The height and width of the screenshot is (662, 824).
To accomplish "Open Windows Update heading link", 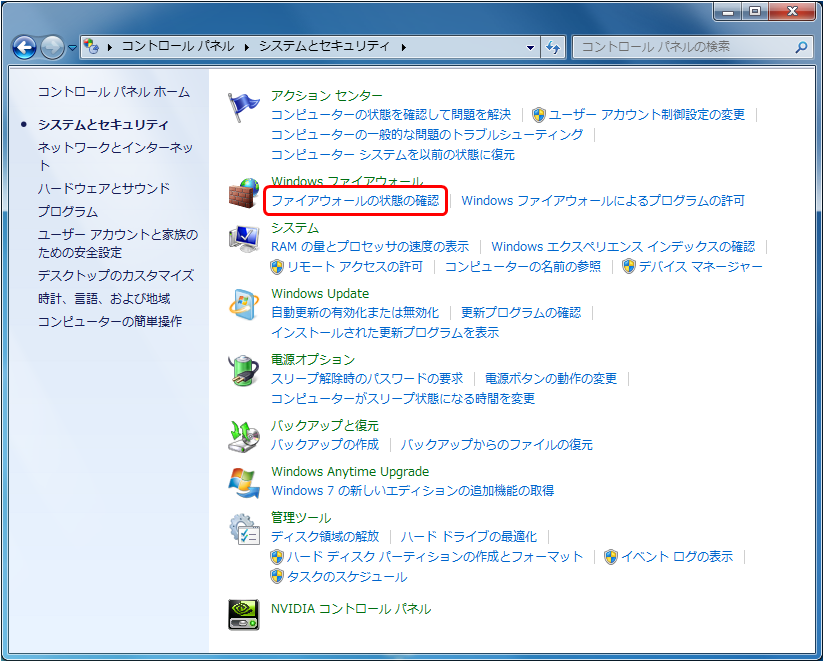I will [320, 293].
